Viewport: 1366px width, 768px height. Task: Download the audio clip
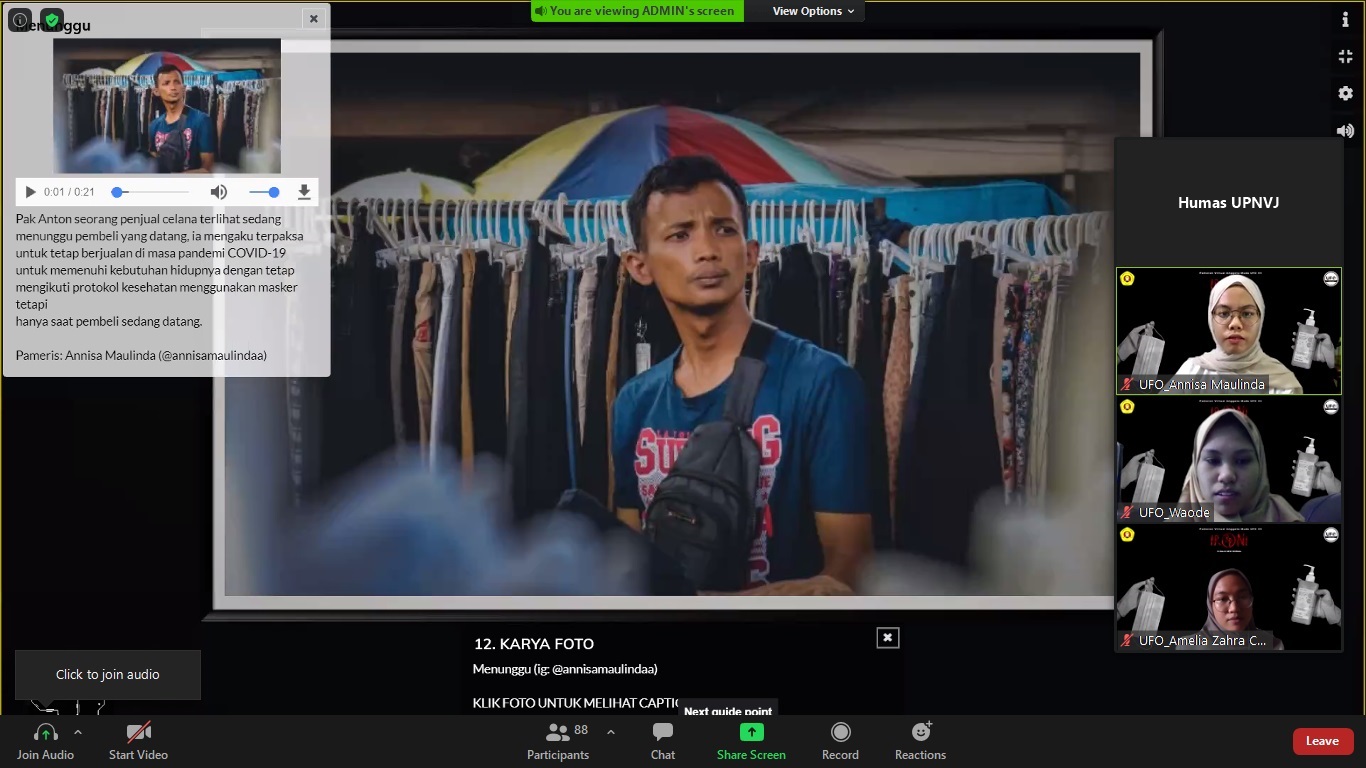[x=304, y=192]
